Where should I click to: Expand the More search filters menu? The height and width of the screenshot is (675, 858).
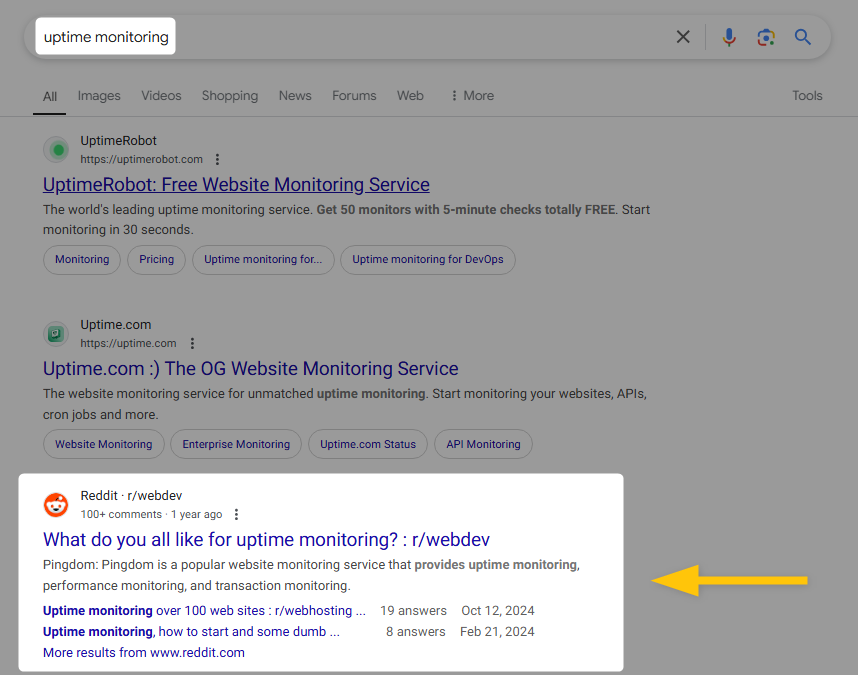[x=473, y=96]
